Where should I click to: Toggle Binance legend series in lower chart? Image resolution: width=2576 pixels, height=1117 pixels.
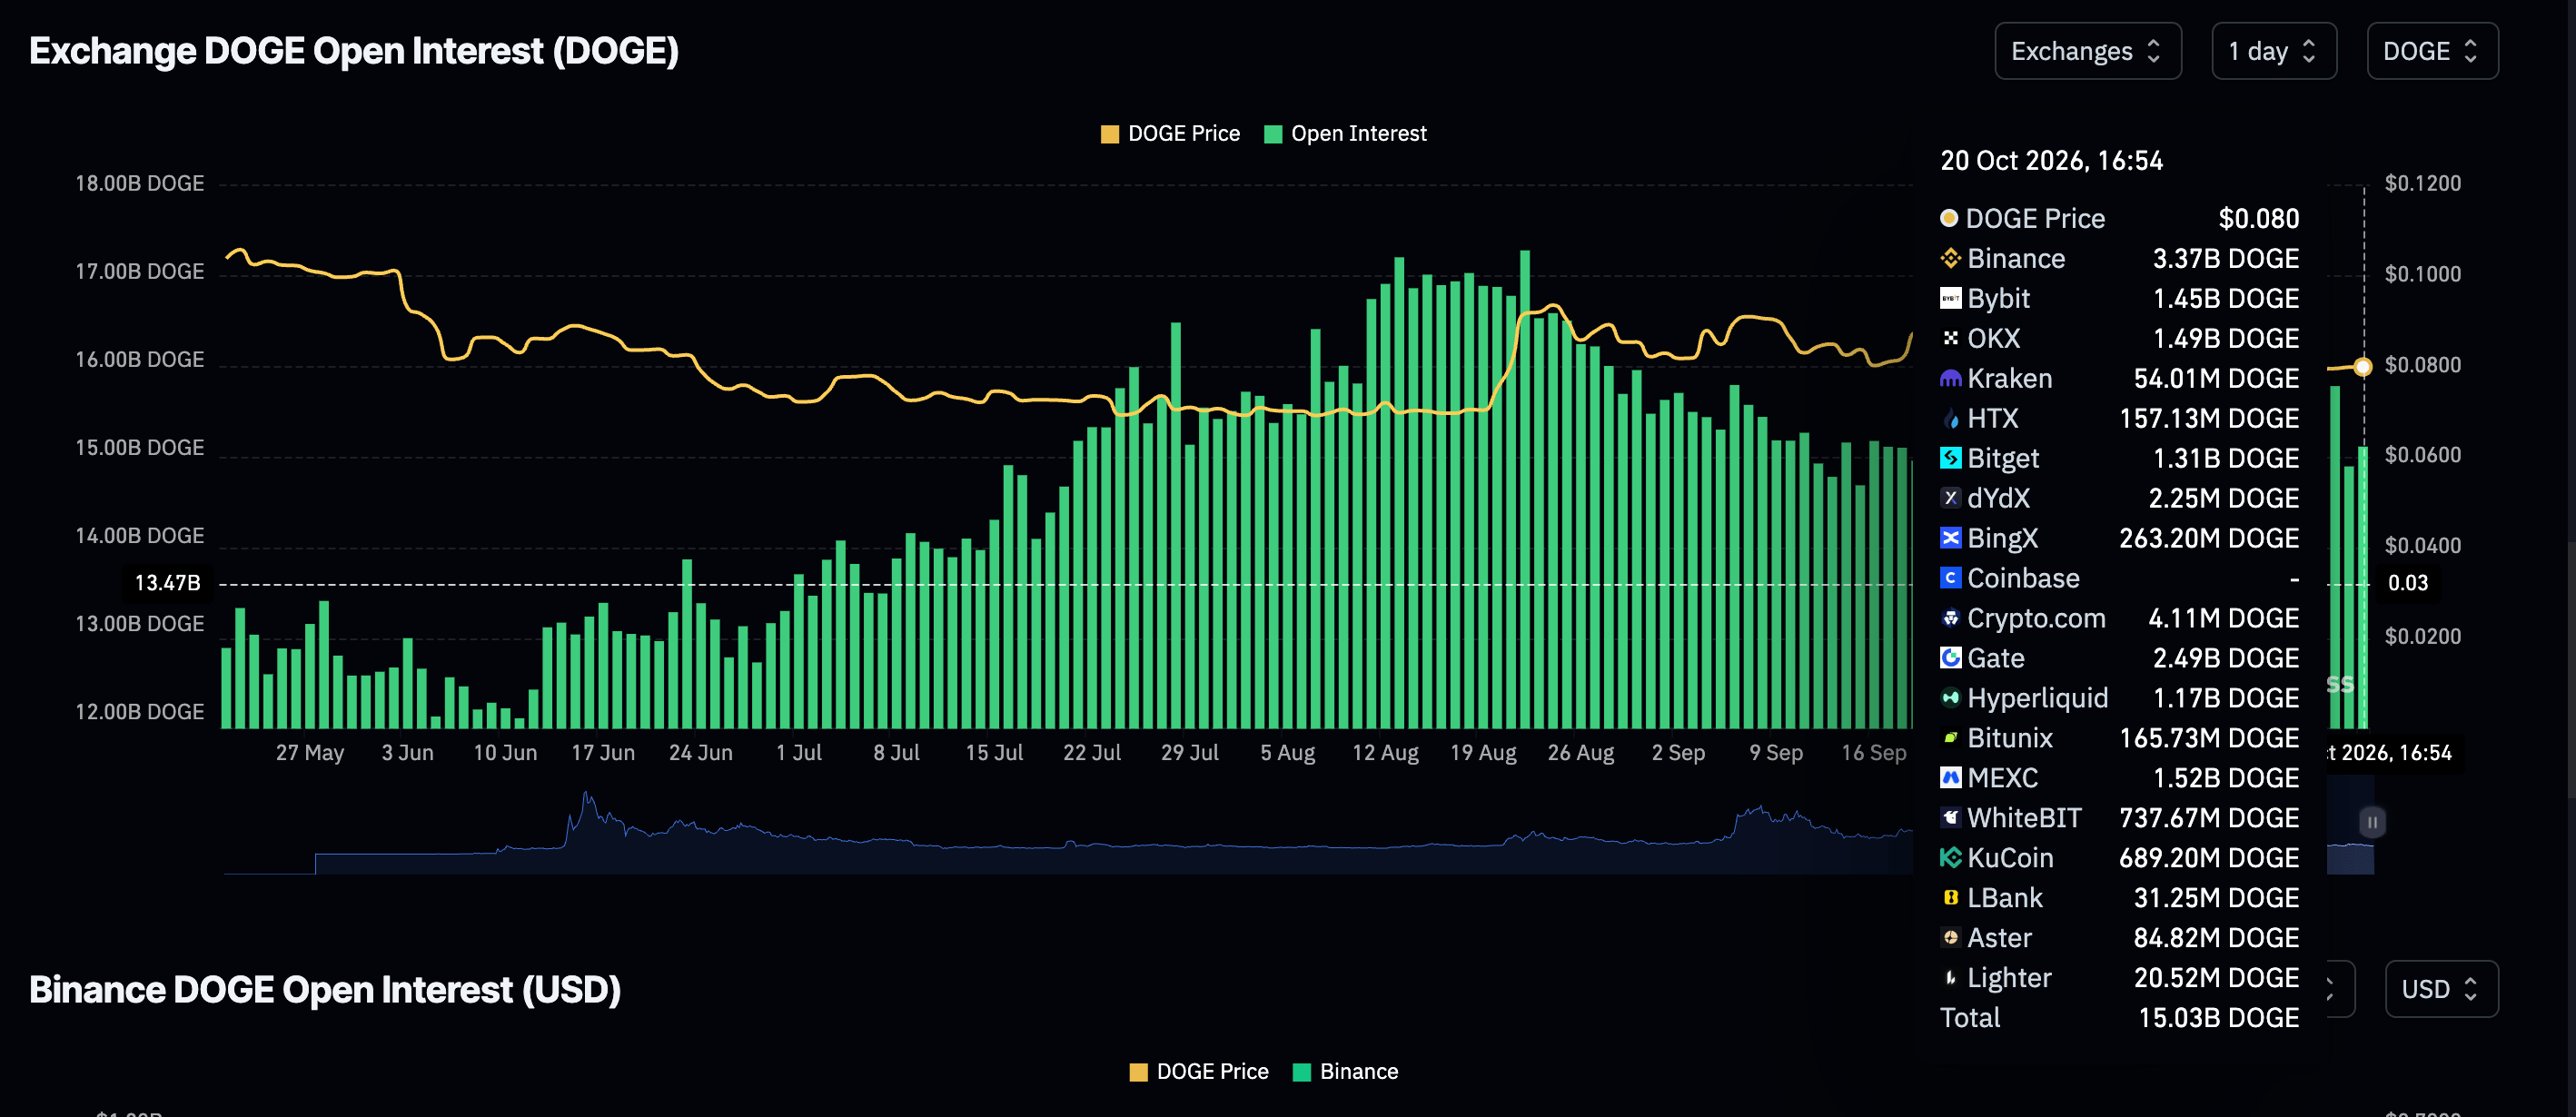[1345, 1072]
